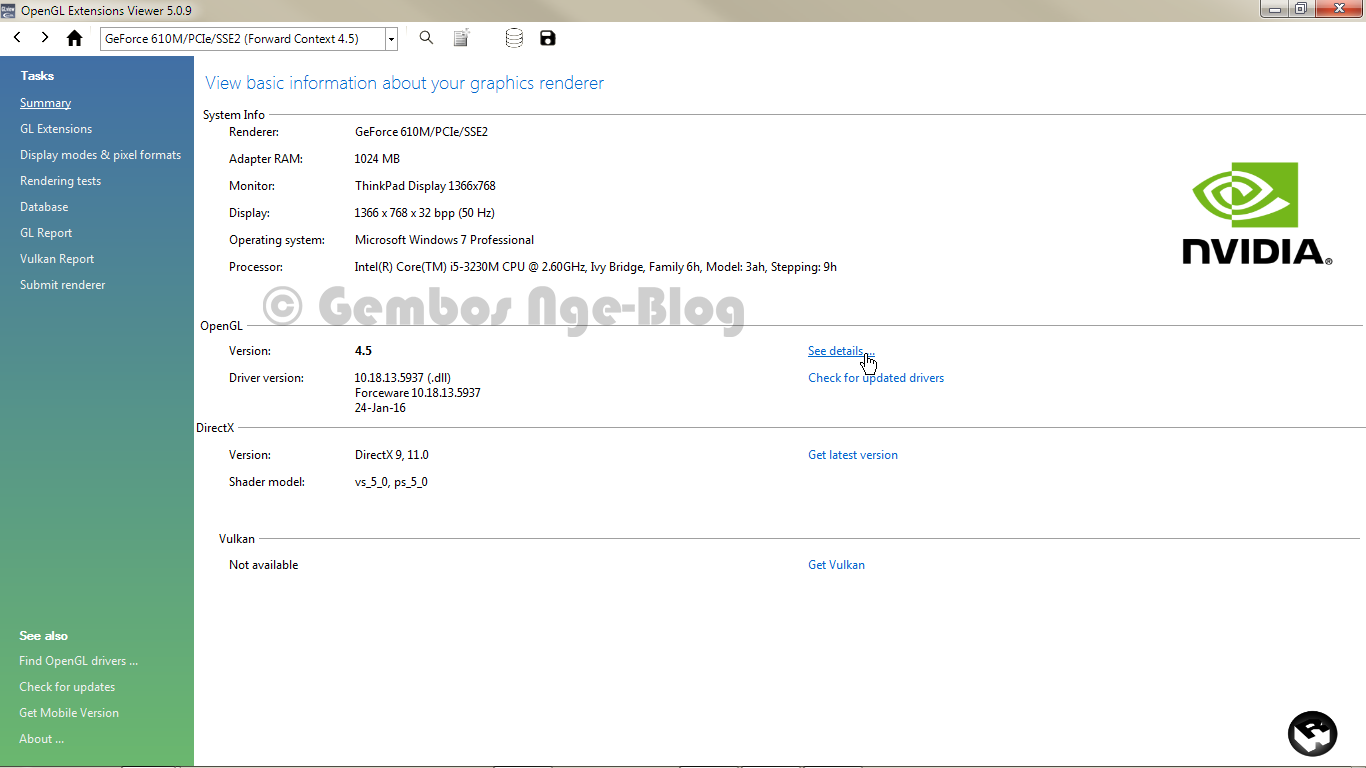The height and width of the screenshot is (768, 1366).
Task: Click Check for updated drivers link
Action: point(876,378)
